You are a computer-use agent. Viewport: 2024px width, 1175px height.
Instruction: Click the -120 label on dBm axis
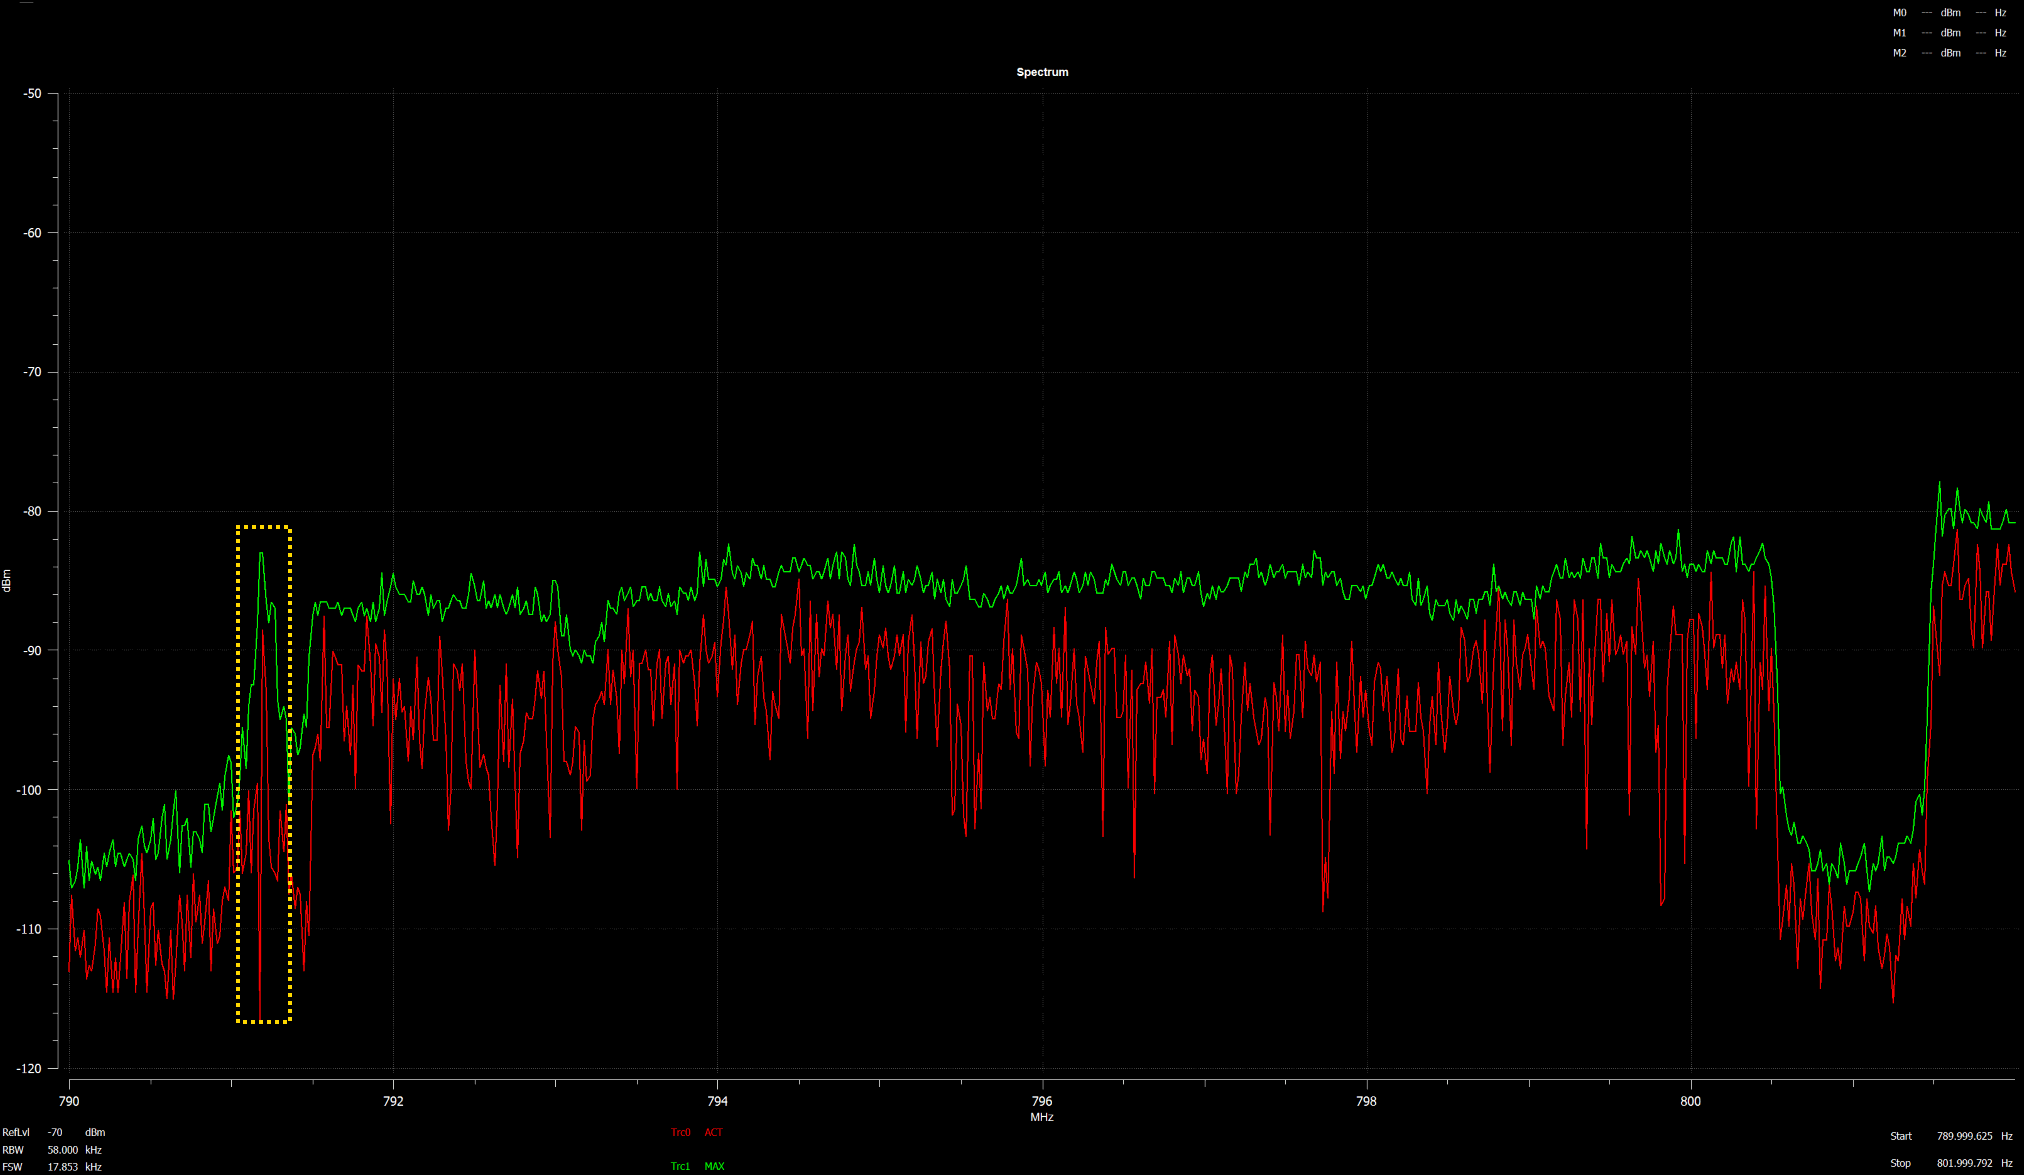[x=29, y=1068]
